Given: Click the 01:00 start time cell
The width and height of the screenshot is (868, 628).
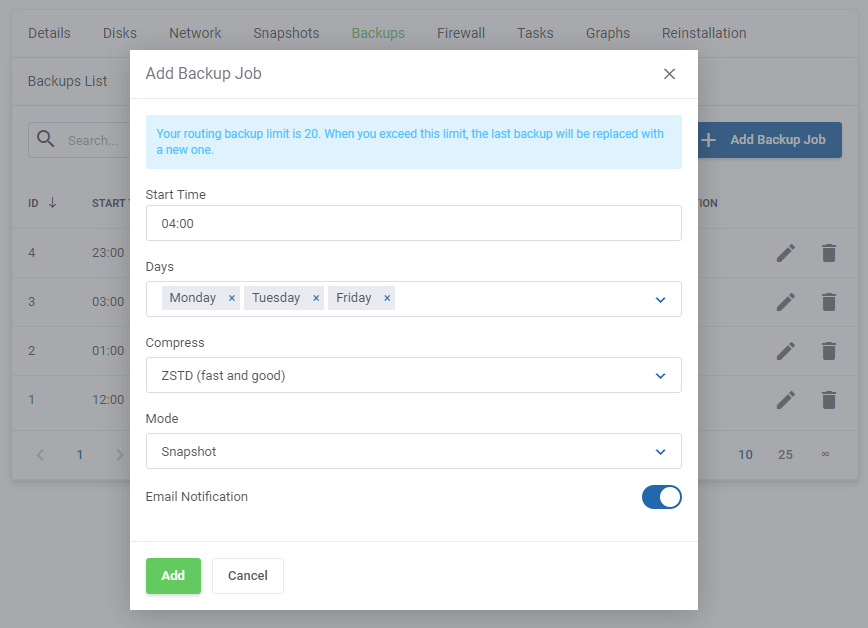Looking at the screenshot, I should point(108,351).
